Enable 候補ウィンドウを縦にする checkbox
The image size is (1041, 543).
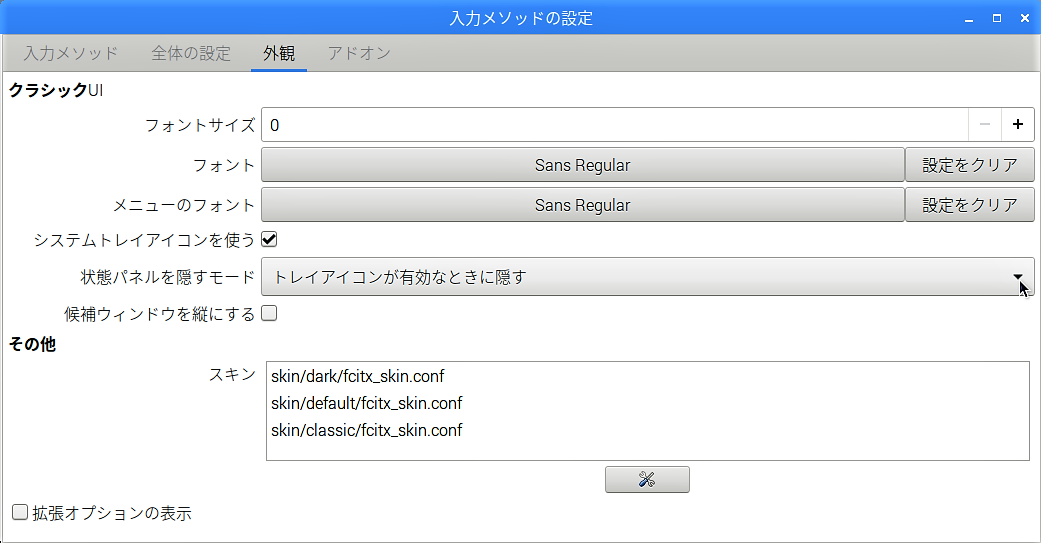point(269,313)
